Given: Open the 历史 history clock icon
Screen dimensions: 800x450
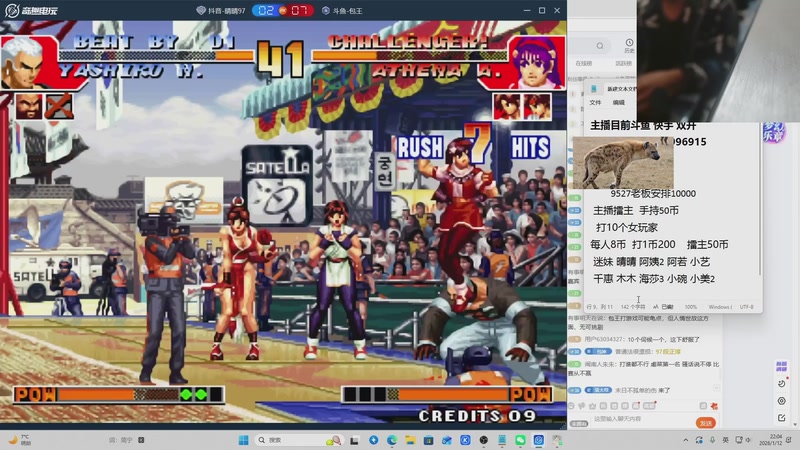Looking at the screenshot, I should coord(630,45).
